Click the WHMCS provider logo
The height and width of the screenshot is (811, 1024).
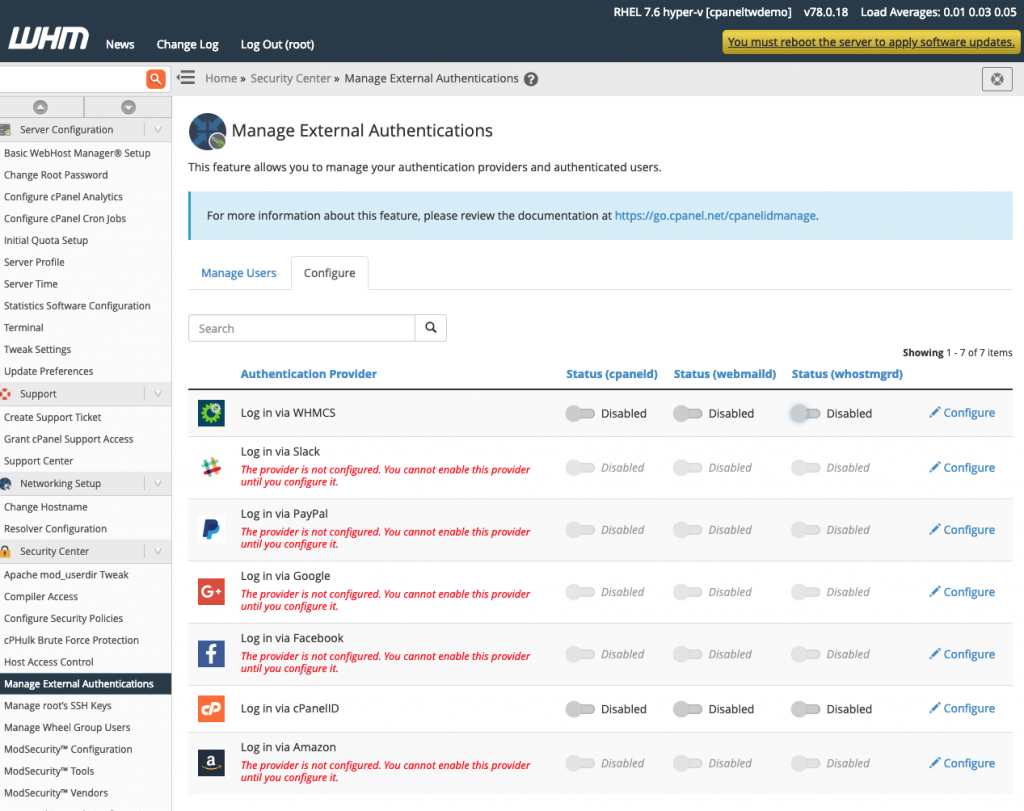tap(212, 413)
